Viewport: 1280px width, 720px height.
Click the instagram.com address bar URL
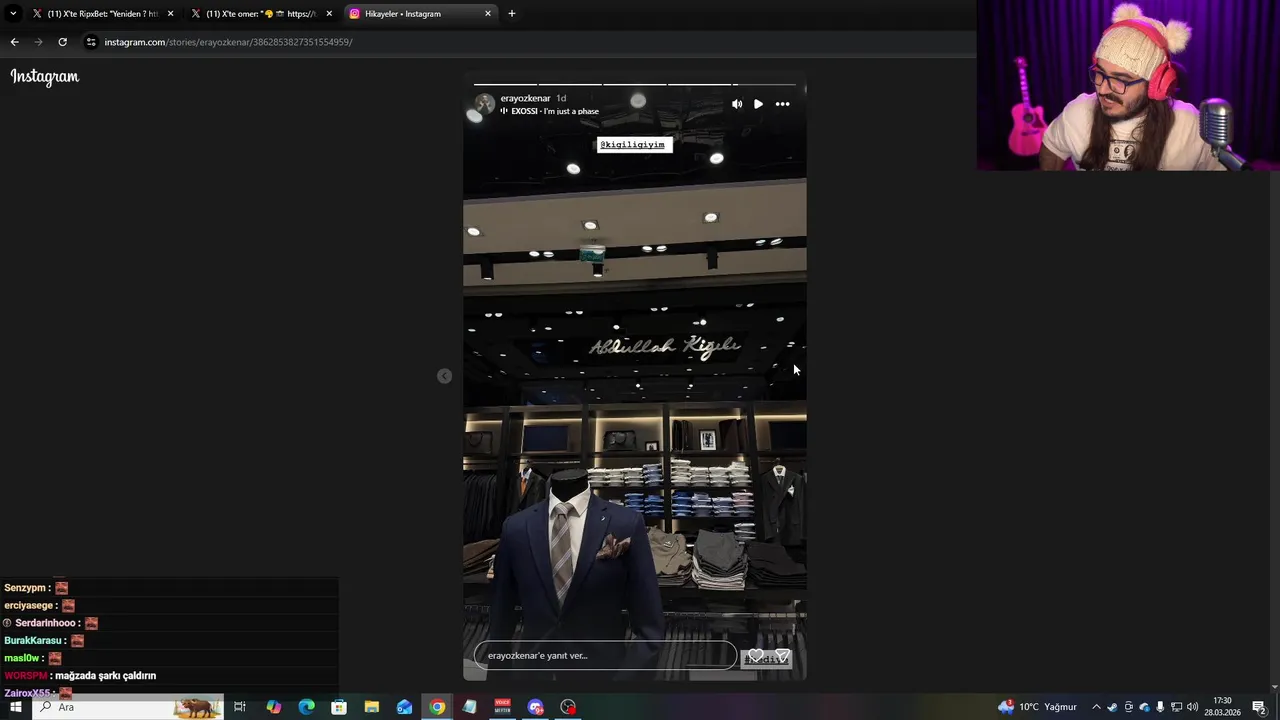pyautogui.click(x=228, y=42)
